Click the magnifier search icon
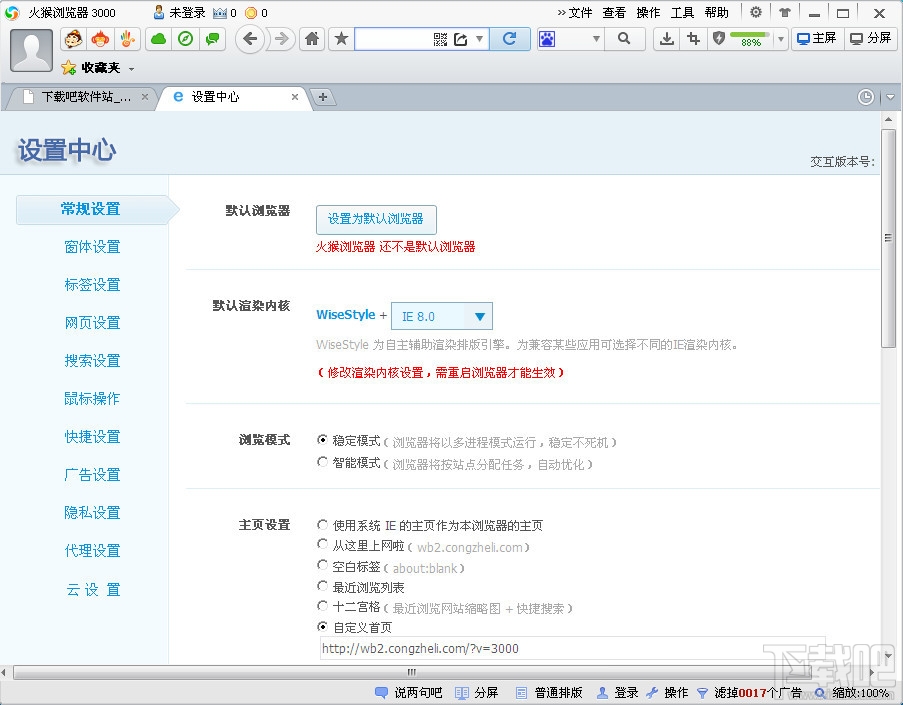 tap(624, 39)
